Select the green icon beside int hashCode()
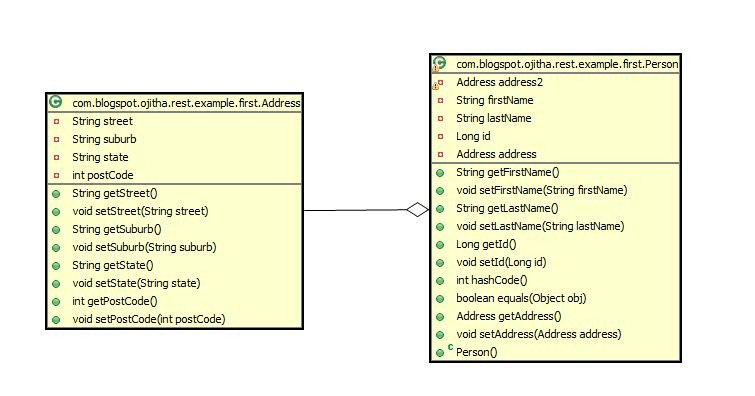755x396 pixels. (x=440, y=281)
